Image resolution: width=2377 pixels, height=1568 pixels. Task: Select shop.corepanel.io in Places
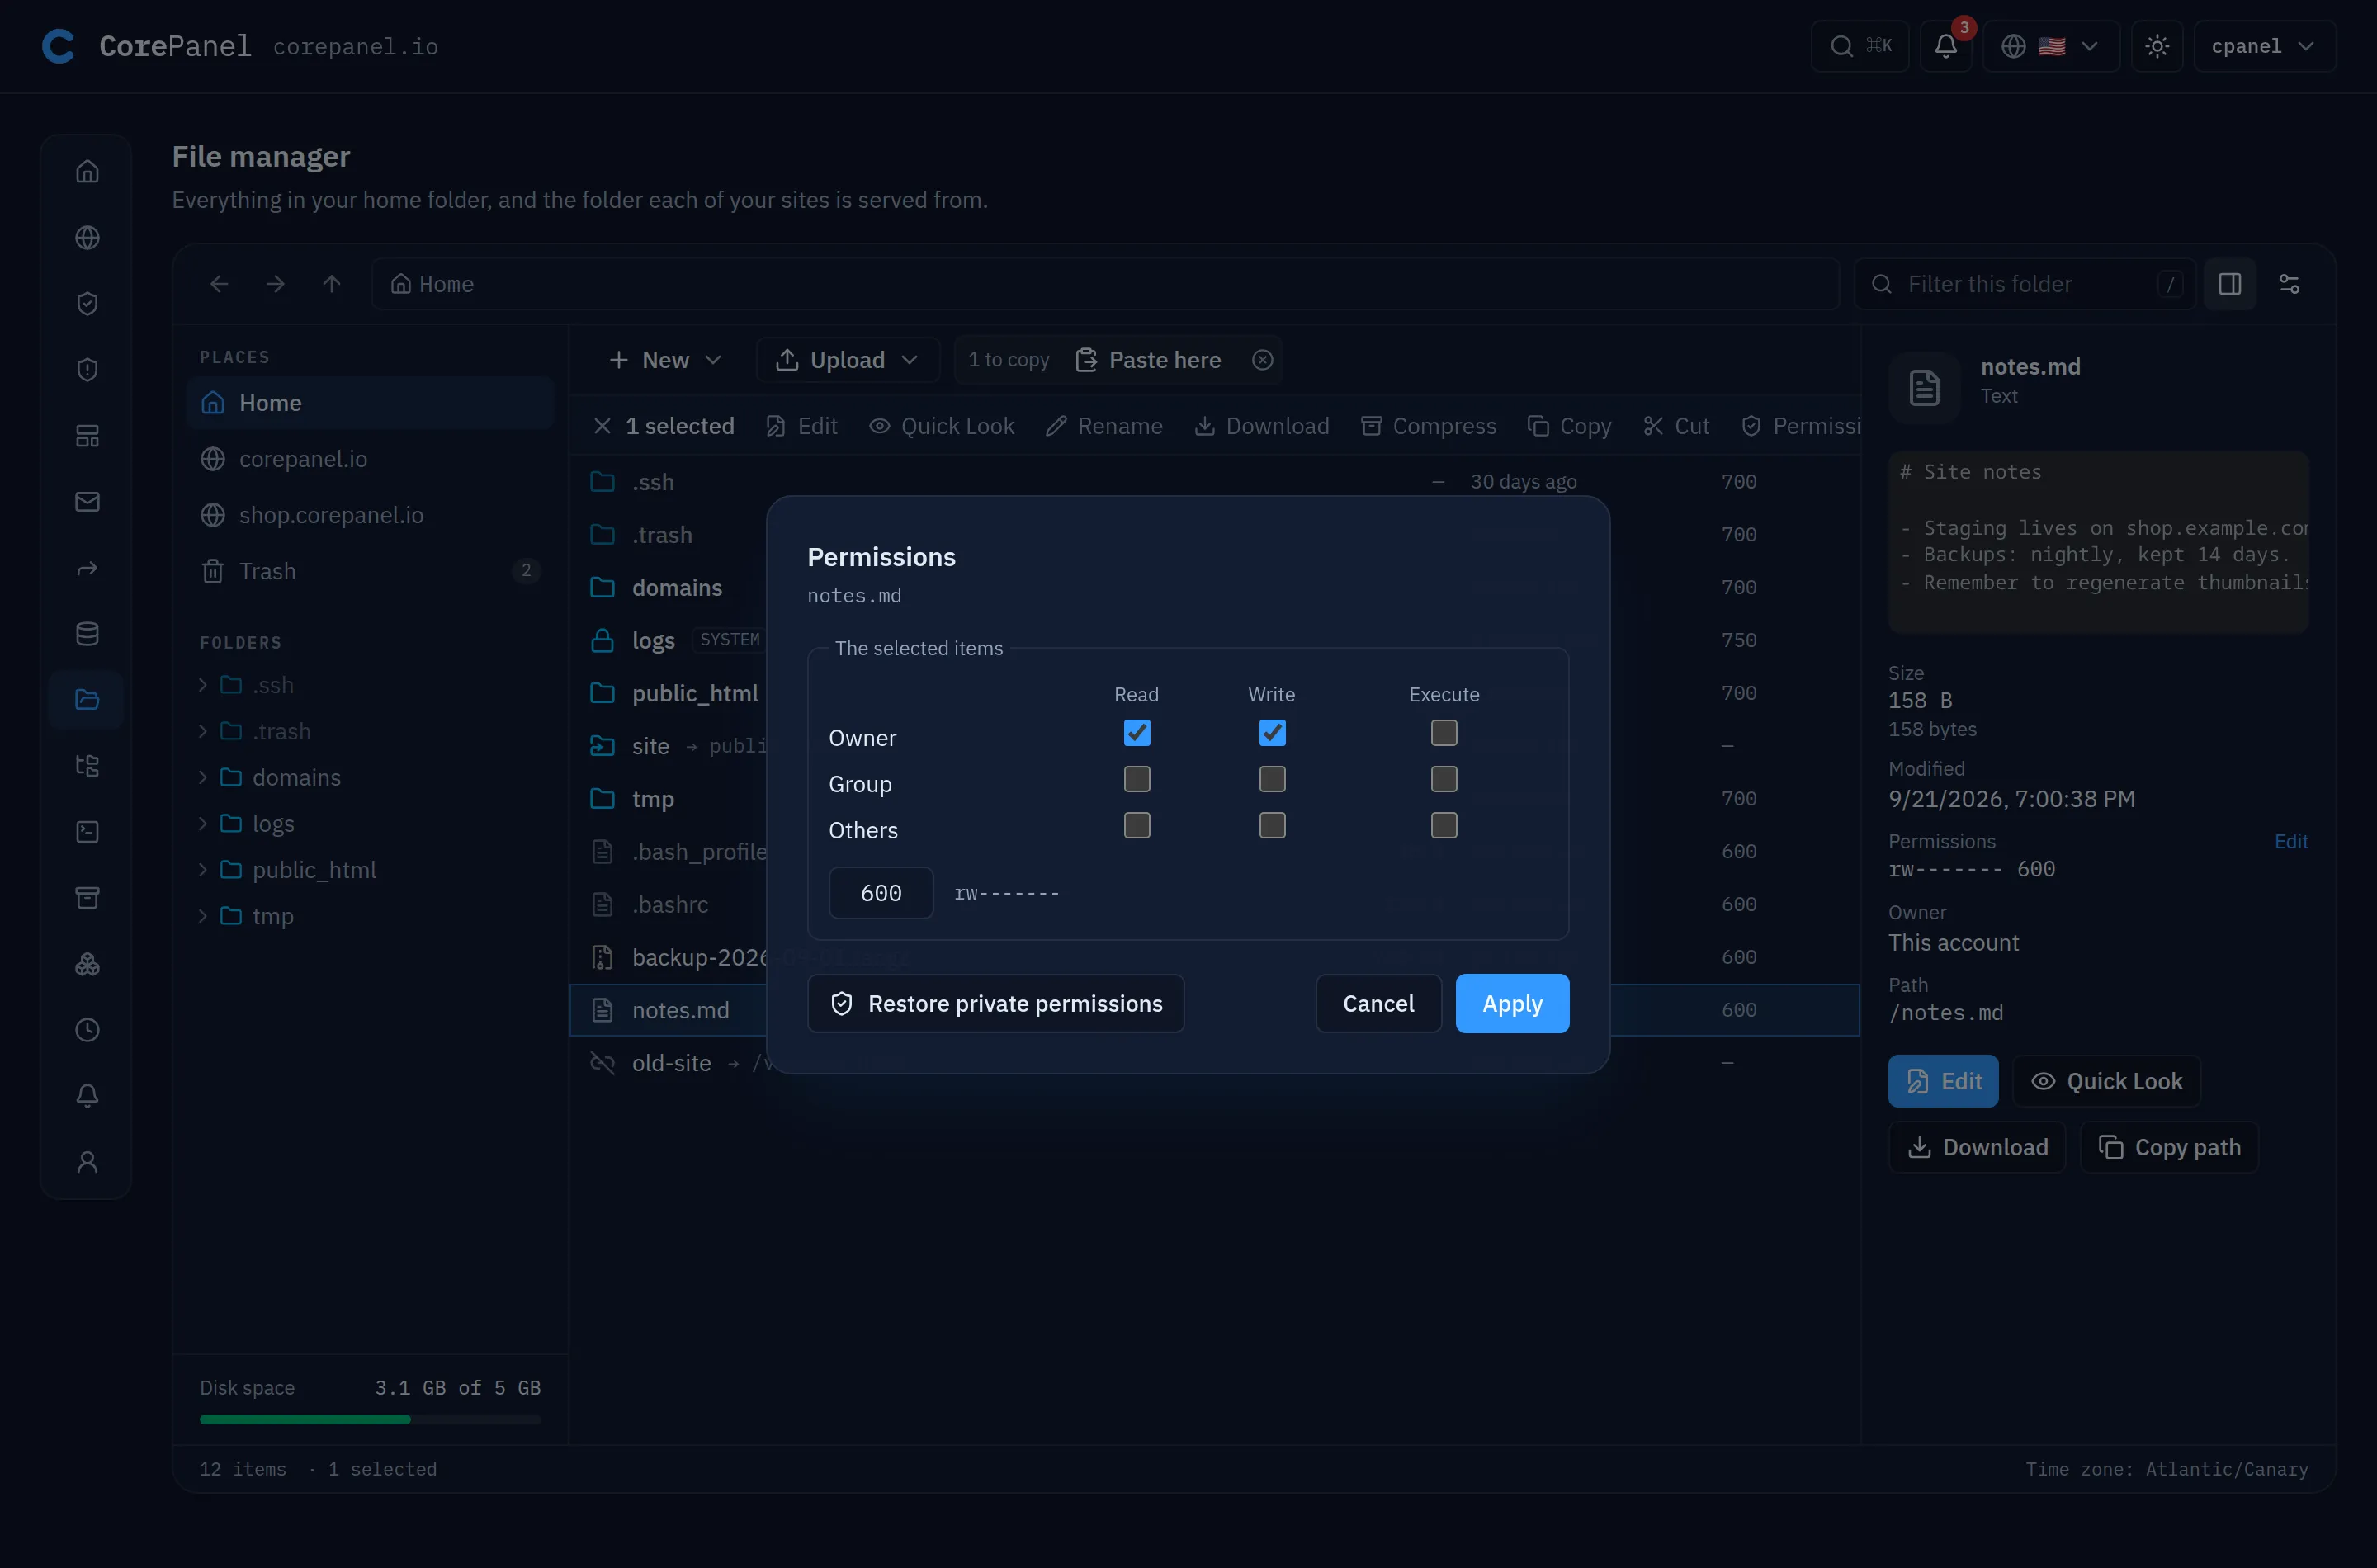click(370, 515)
